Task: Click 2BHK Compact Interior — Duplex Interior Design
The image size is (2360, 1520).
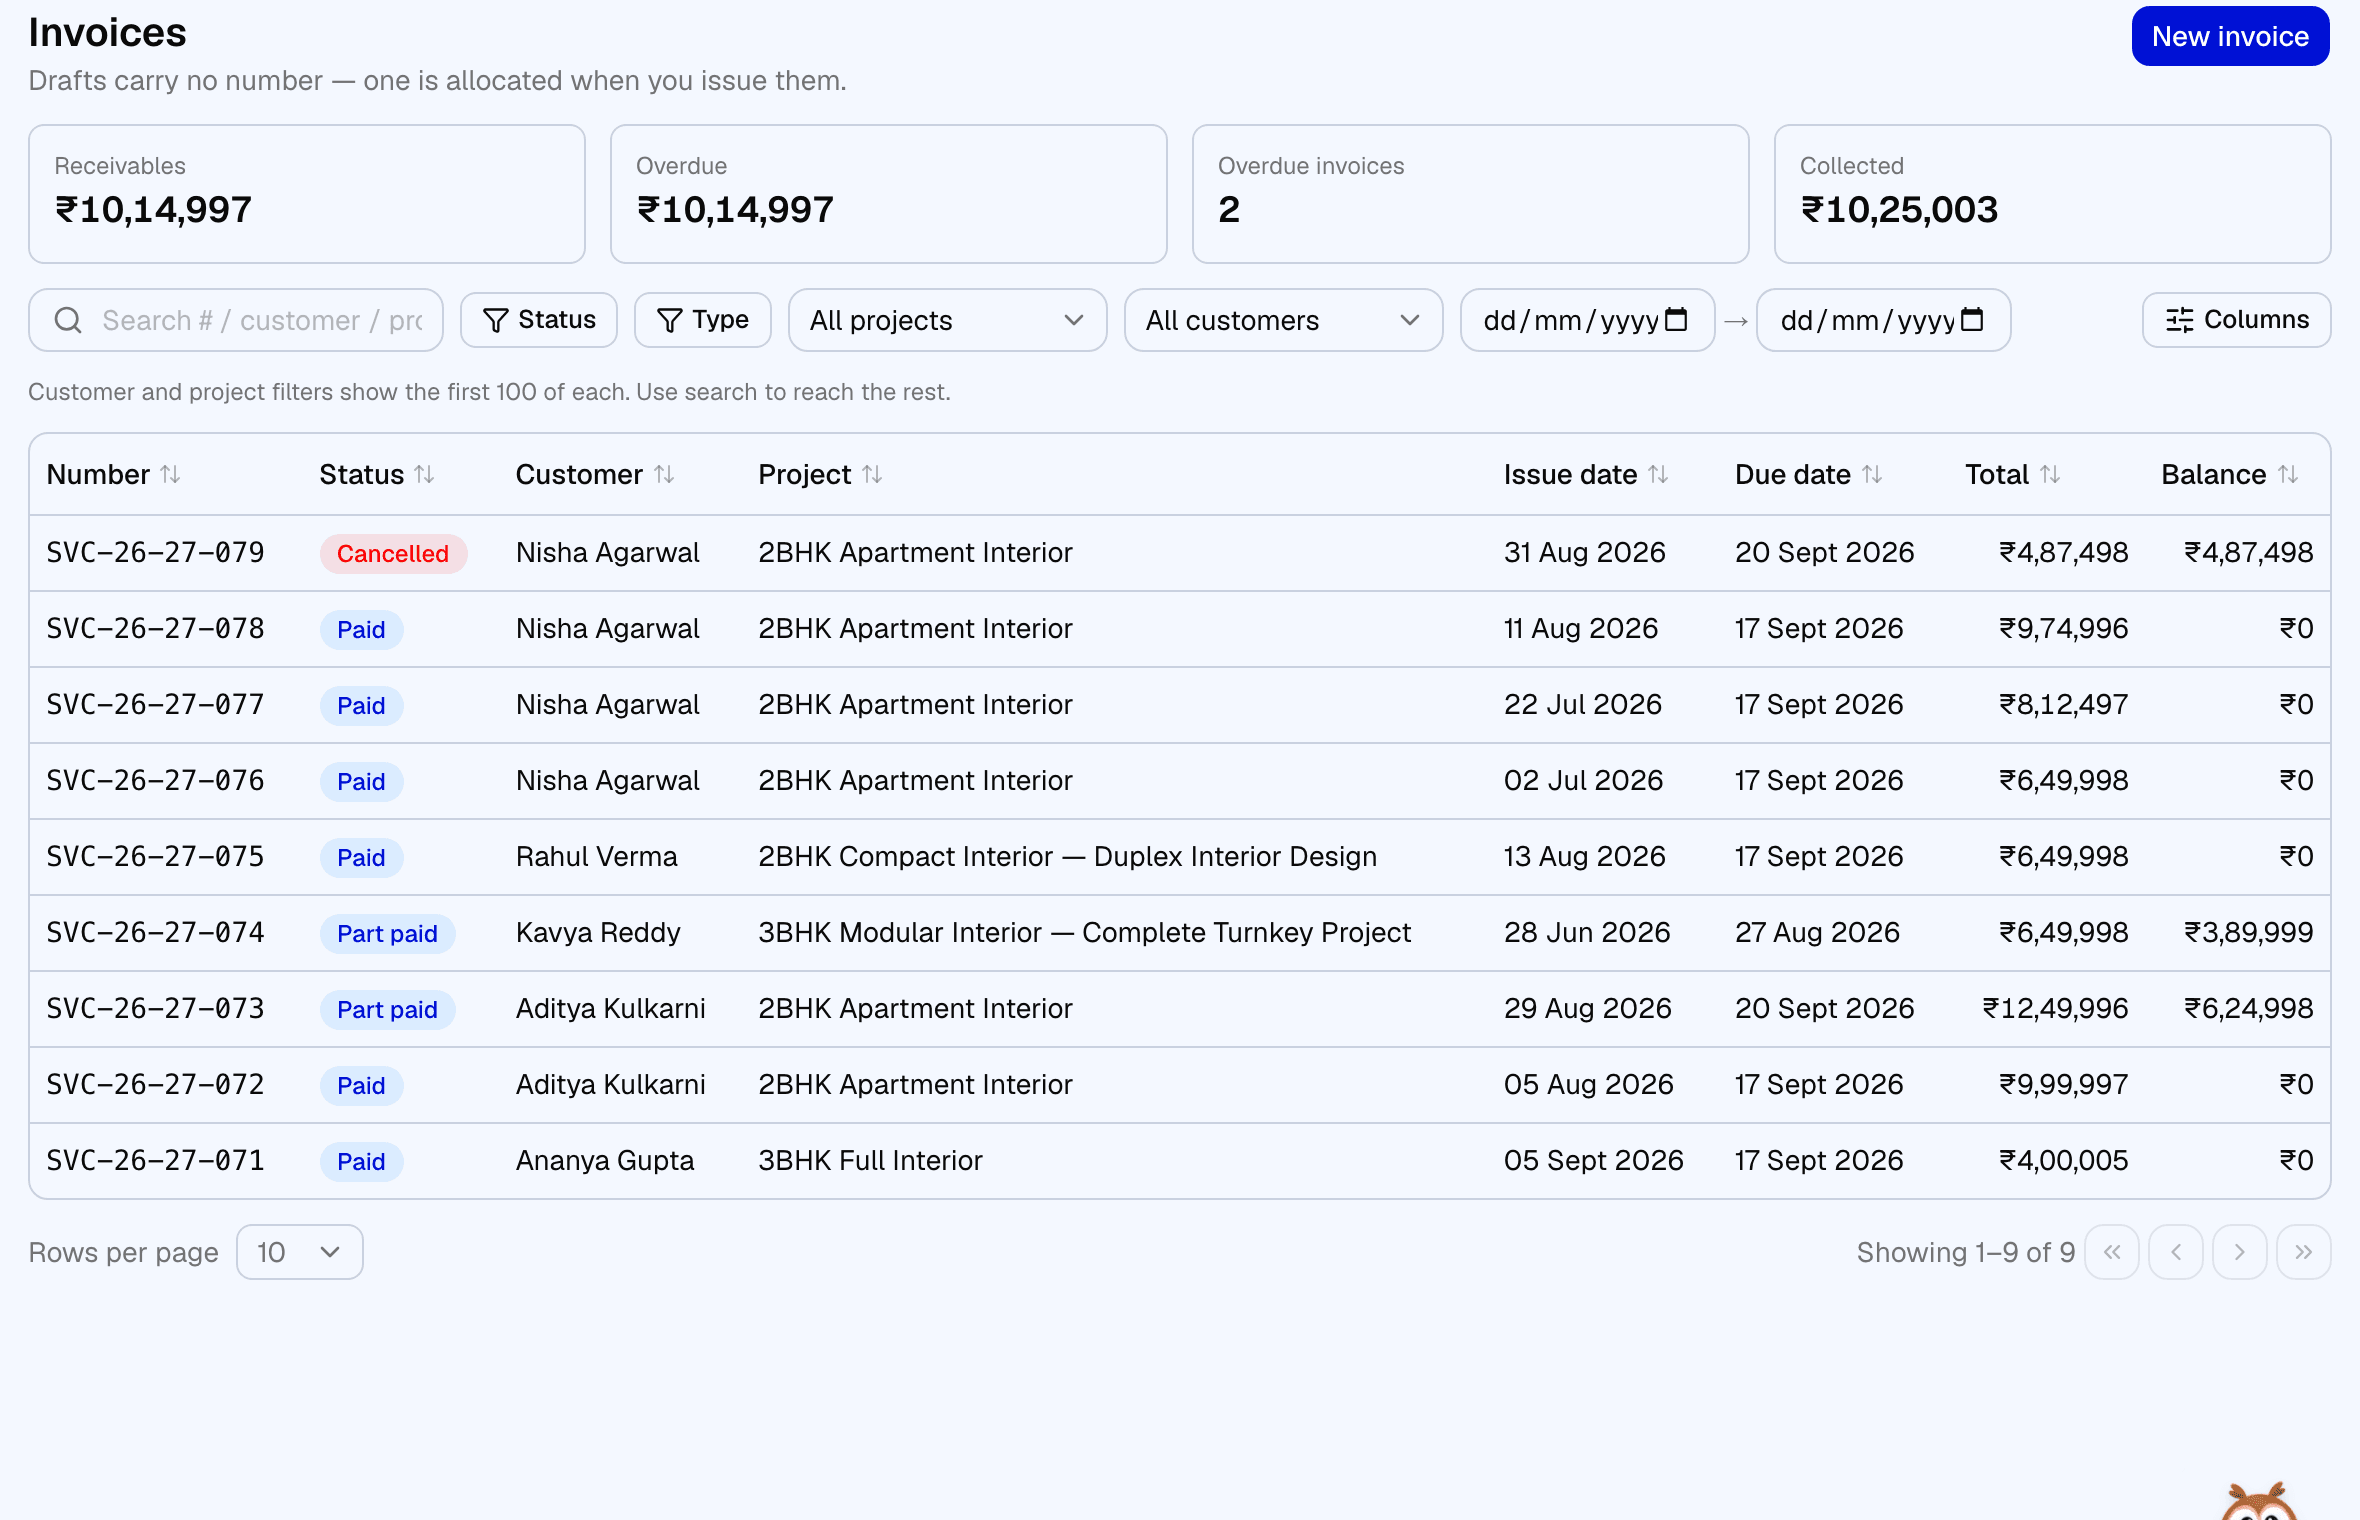Action: click(1067, 856)
